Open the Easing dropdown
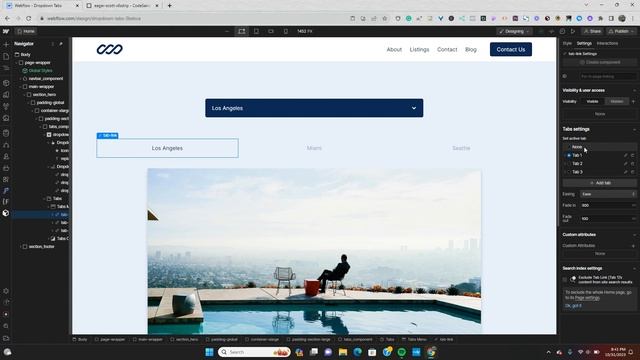The image size is (640, 360). pyautogui.click(x=608, y=194)
